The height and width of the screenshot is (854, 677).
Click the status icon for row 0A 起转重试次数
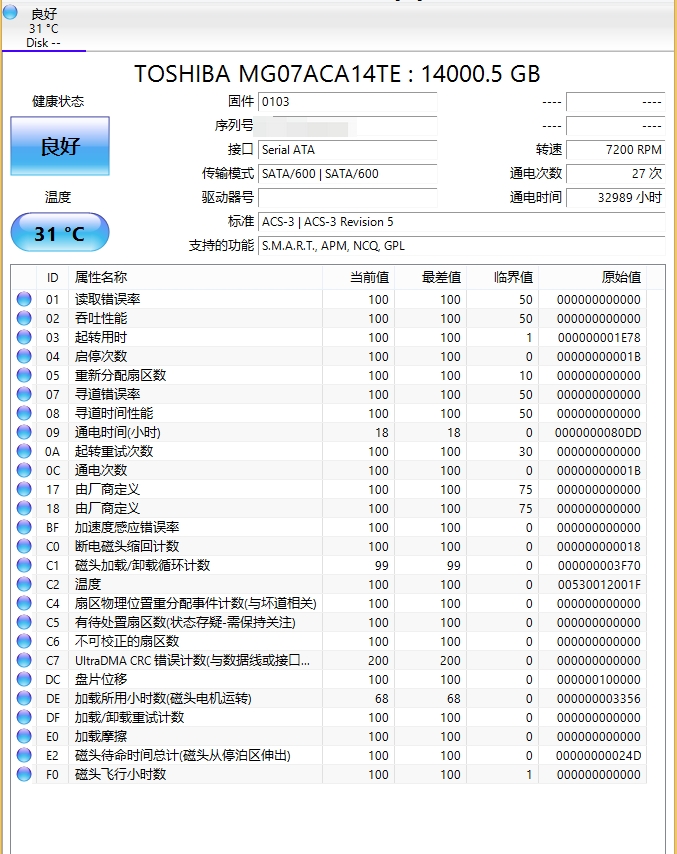tap(24, 451)
